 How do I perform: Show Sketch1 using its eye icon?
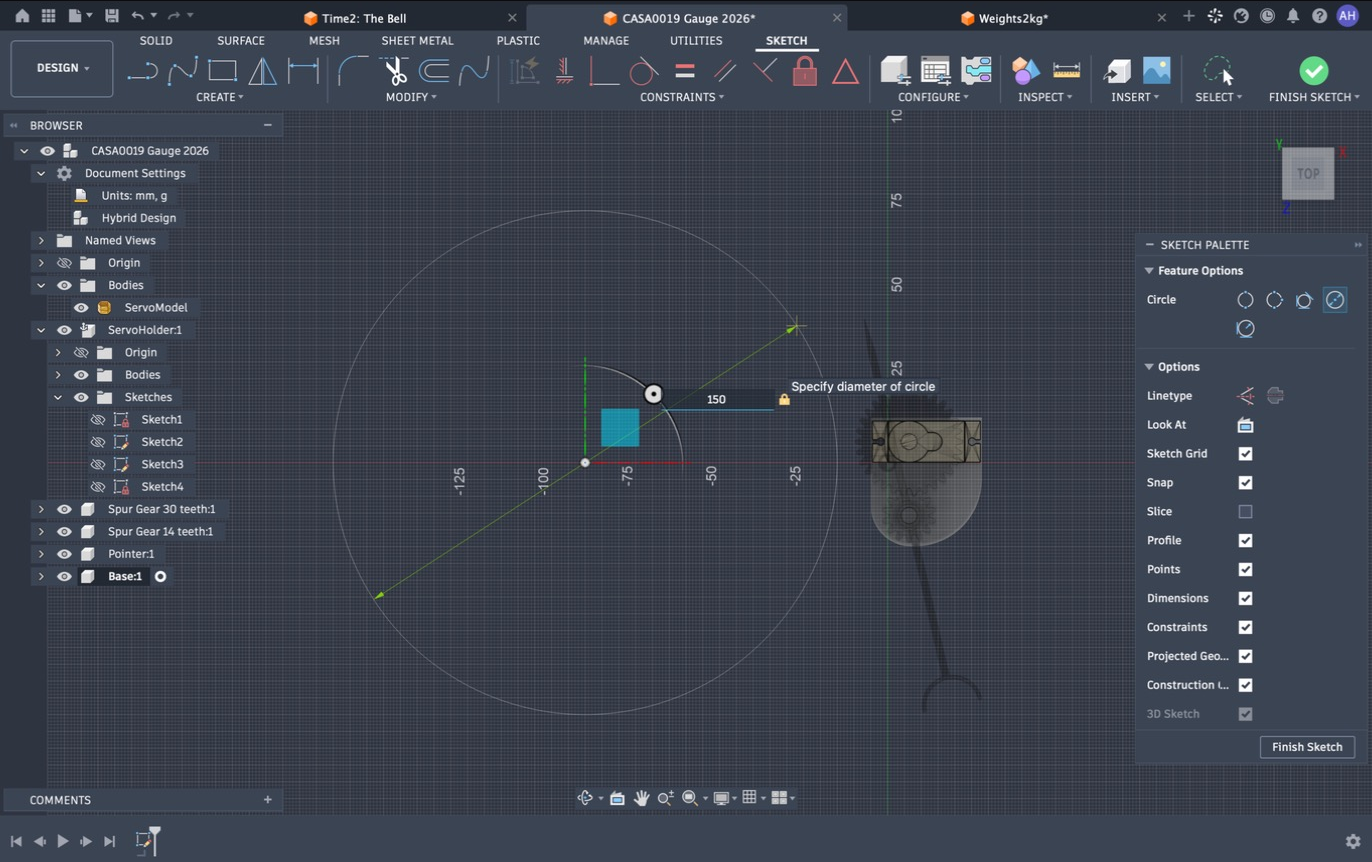tap(98, 420)
